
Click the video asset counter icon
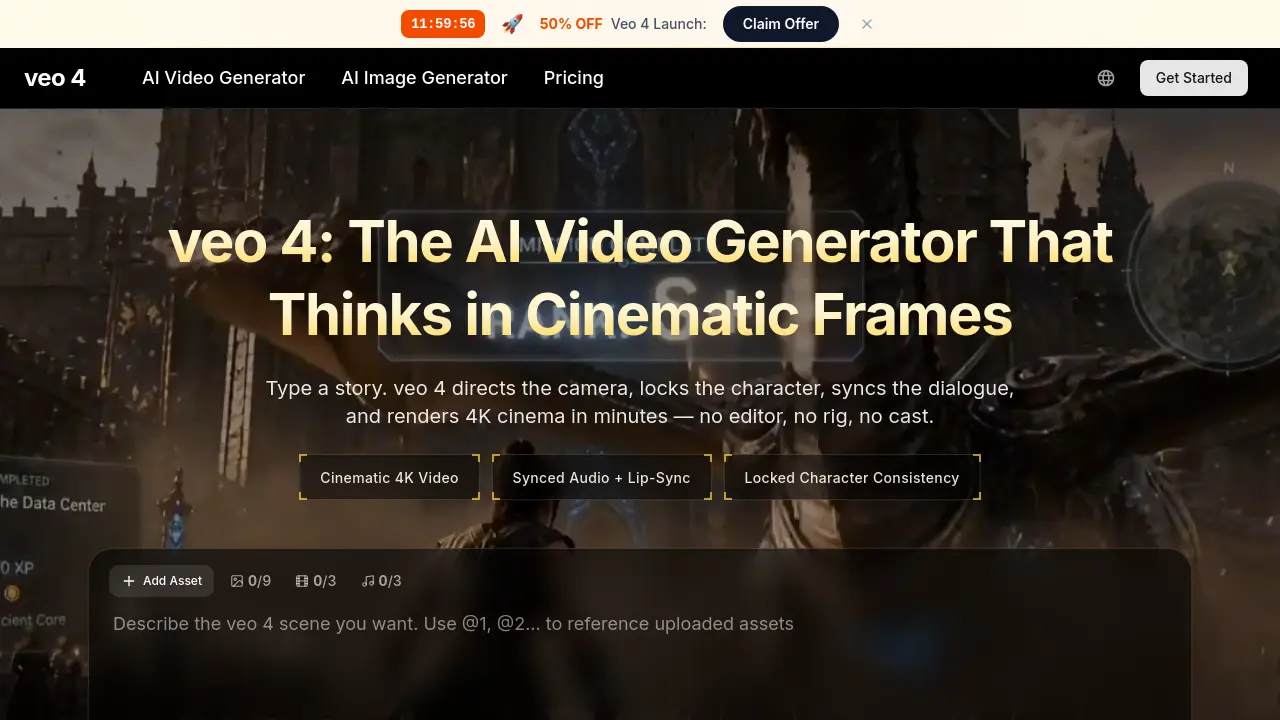[x=302, y=581]
